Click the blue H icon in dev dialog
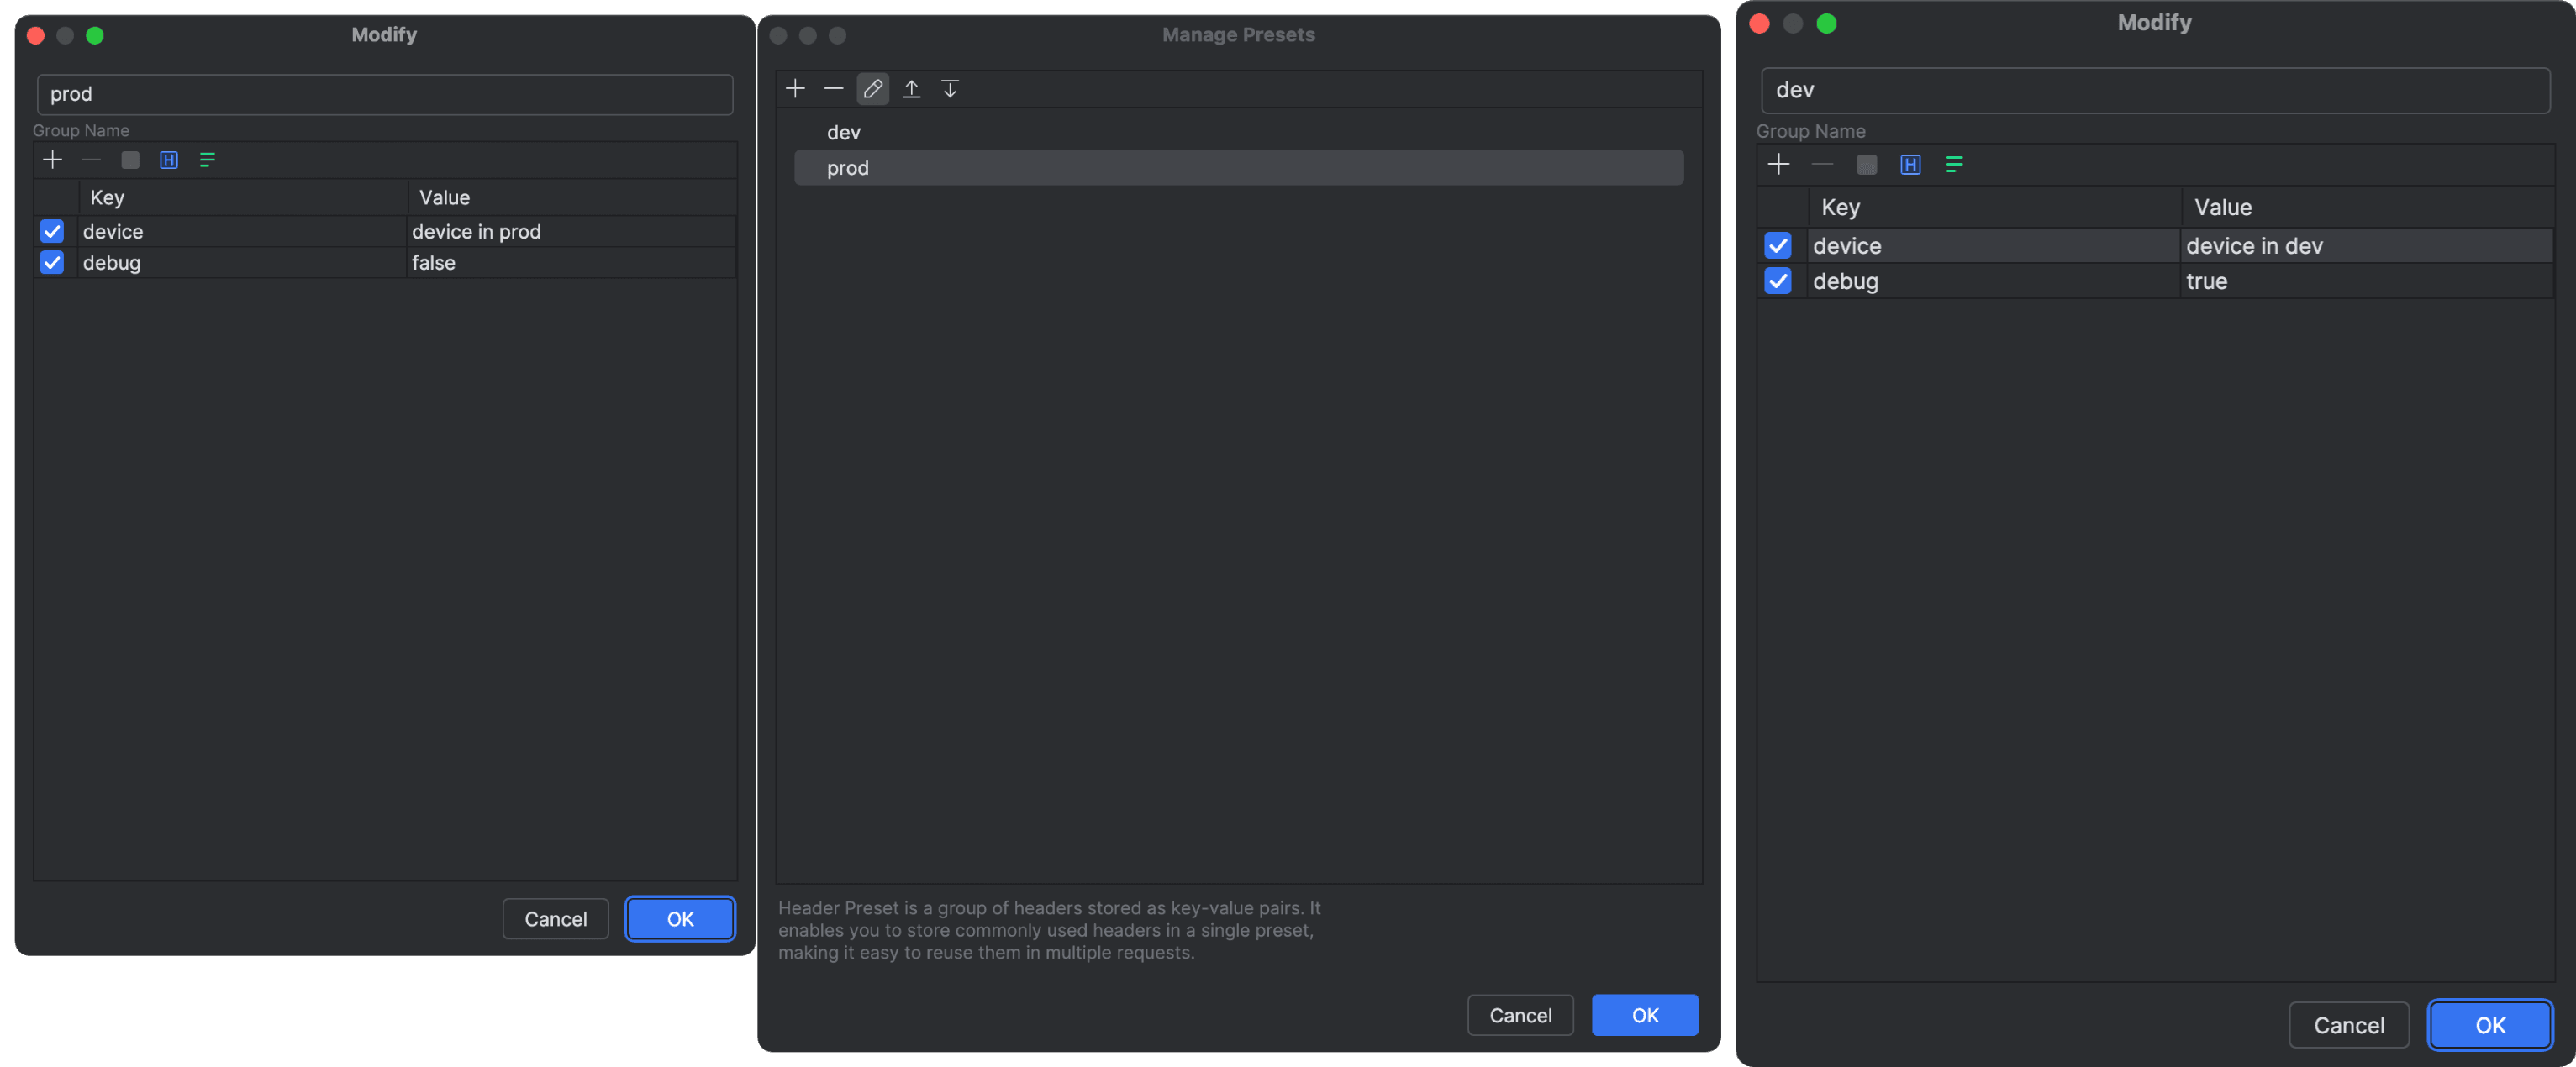 coord(1910,165)
